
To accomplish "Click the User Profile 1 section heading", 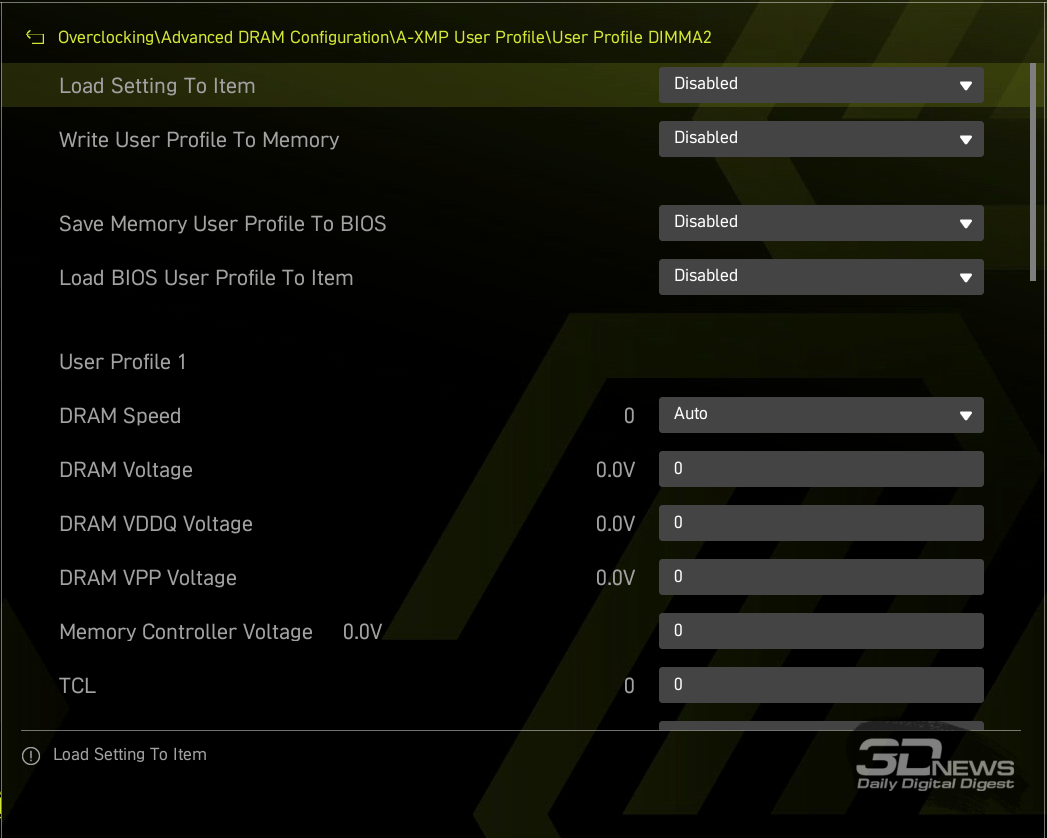I will (122, 362).
